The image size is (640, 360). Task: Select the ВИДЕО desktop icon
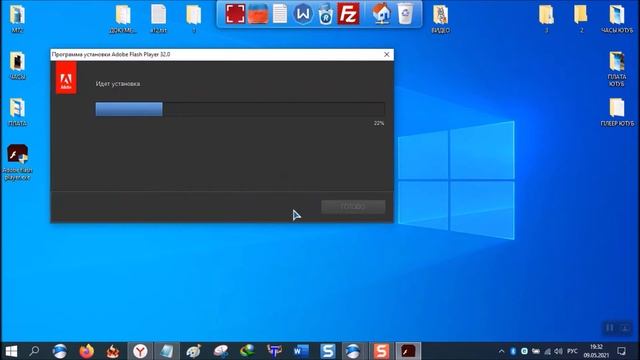tap(440, 19)
